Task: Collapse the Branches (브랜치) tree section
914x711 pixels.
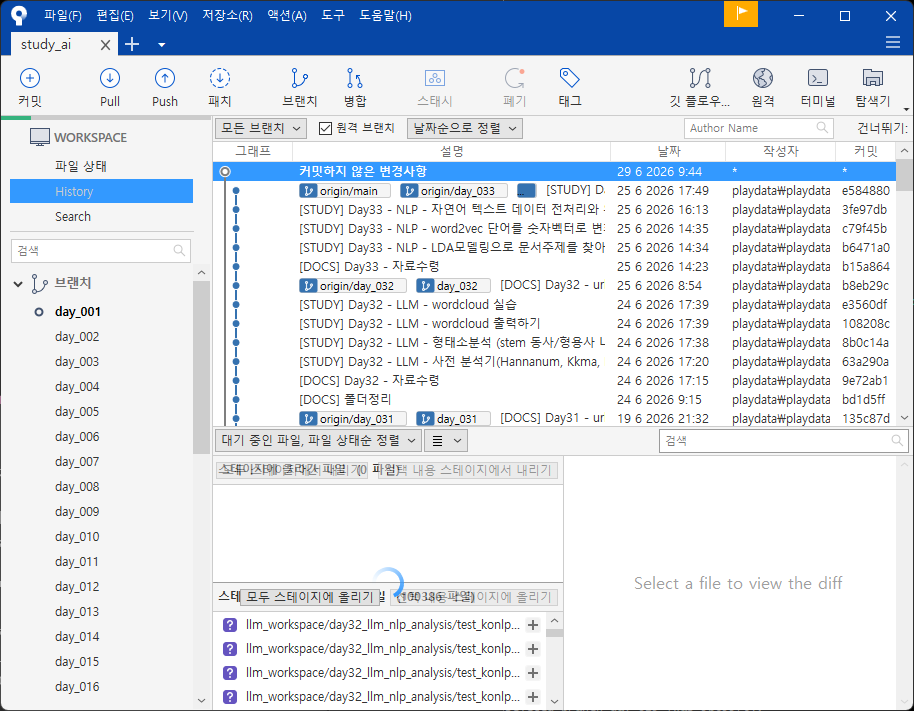Action: [x=18, y=284]
